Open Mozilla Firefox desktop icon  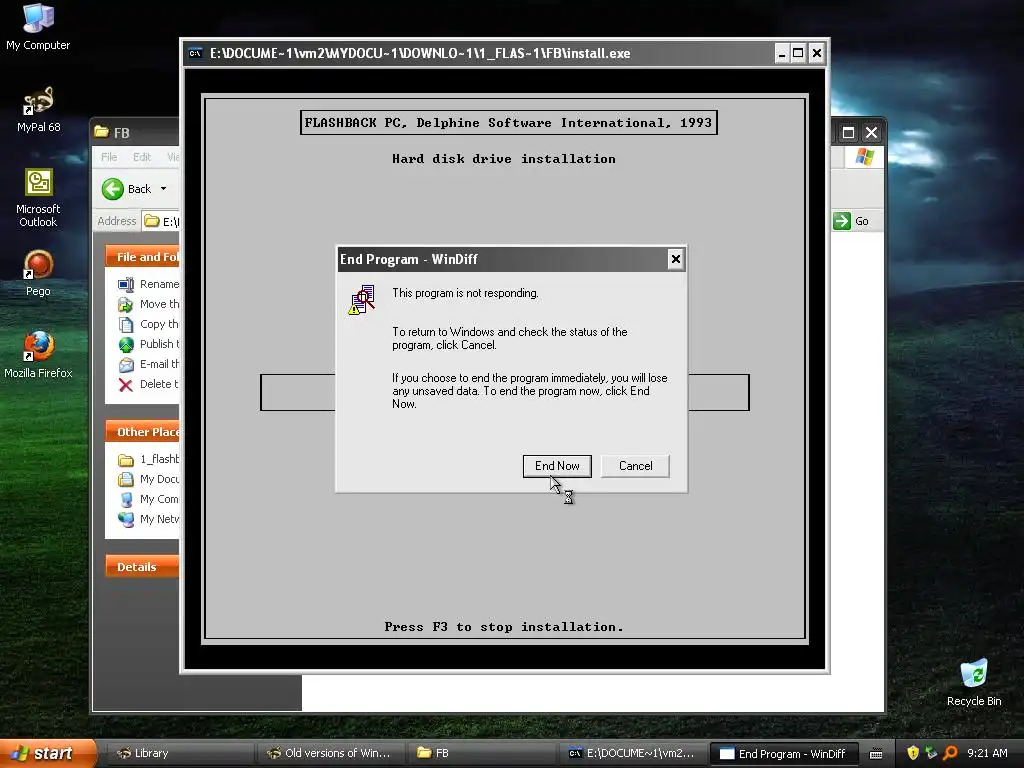coord(38,355)
